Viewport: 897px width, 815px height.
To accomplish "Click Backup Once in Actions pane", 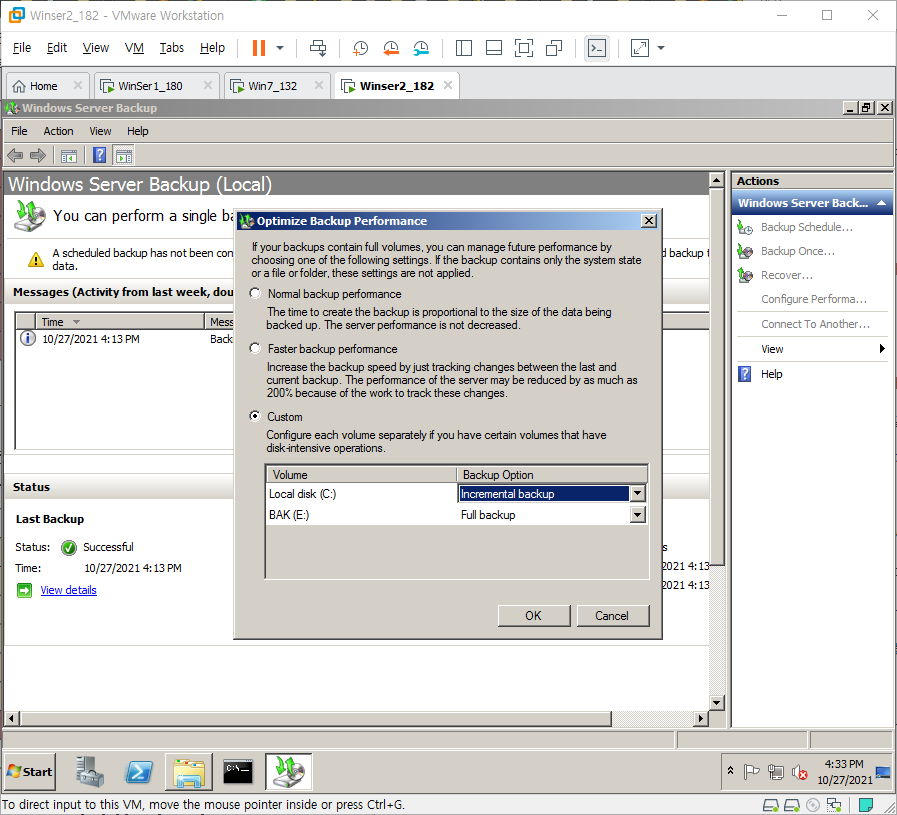I will click(x=797, y=251).
